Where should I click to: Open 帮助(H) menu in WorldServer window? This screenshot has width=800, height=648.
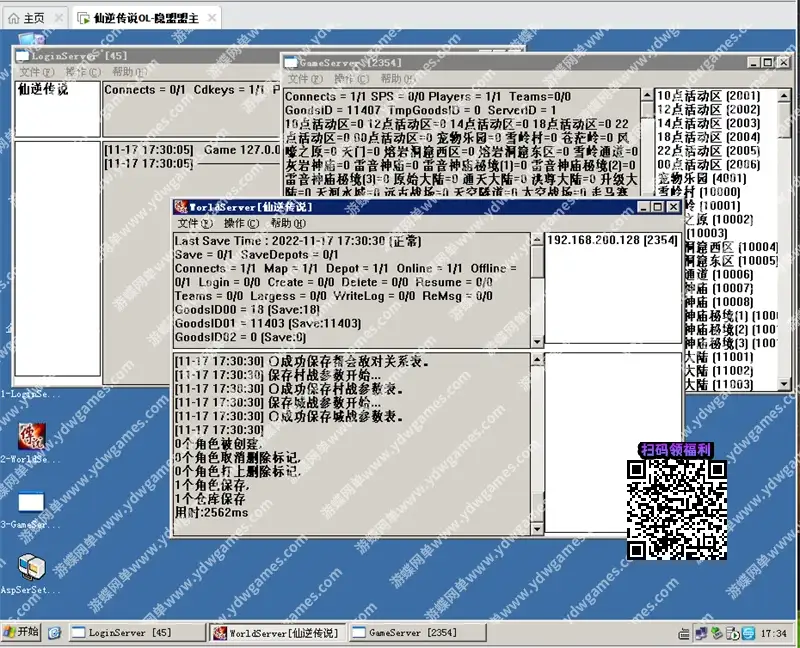pyautogui.click(x=288, y=223)
